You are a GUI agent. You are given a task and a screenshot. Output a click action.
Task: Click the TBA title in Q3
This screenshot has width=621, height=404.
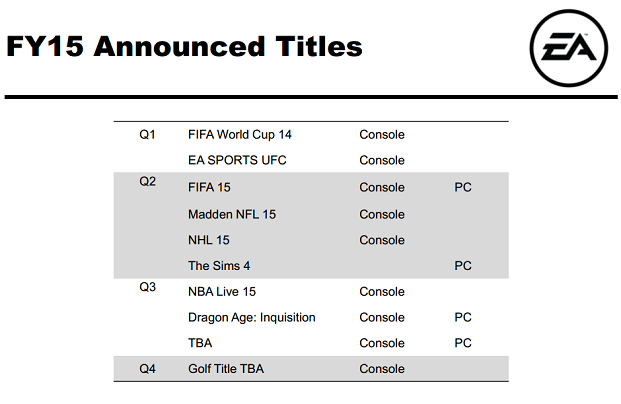coord(200,343)
